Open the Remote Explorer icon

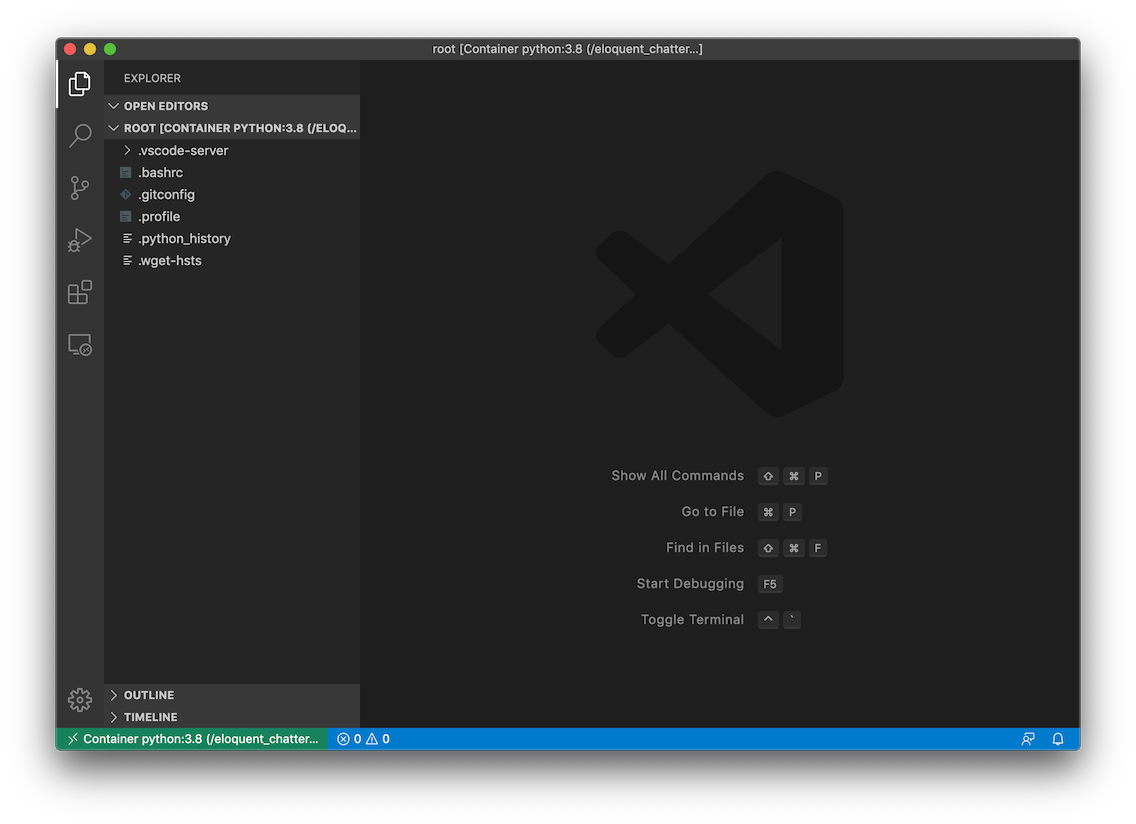[x=79, y=344]
